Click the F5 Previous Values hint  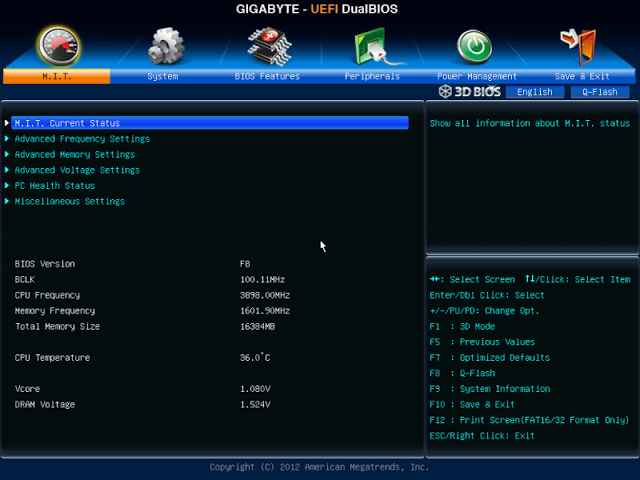pyautogui.click(x=482, y=342)
